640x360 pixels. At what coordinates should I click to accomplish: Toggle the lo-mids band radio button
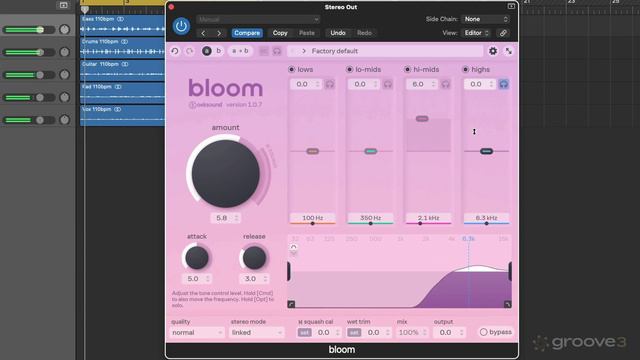pyautogui.click(x=349, y=69)
